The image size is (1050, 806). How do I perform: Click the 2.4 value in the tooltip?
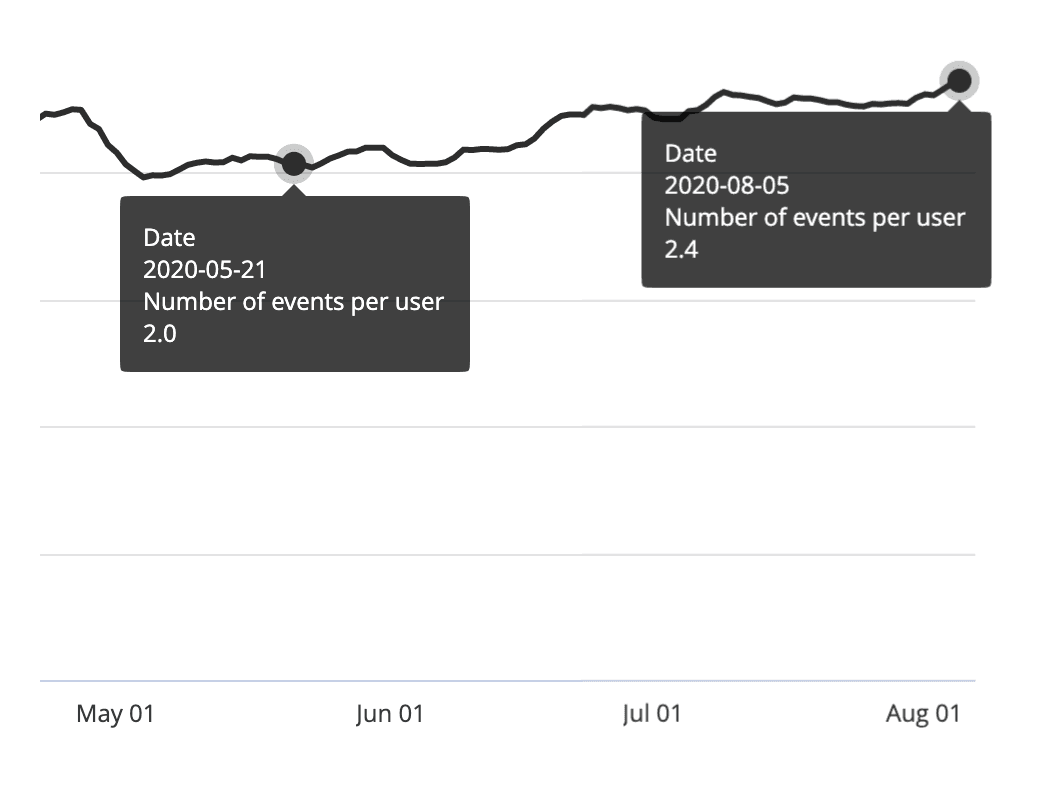click(681, 250)
